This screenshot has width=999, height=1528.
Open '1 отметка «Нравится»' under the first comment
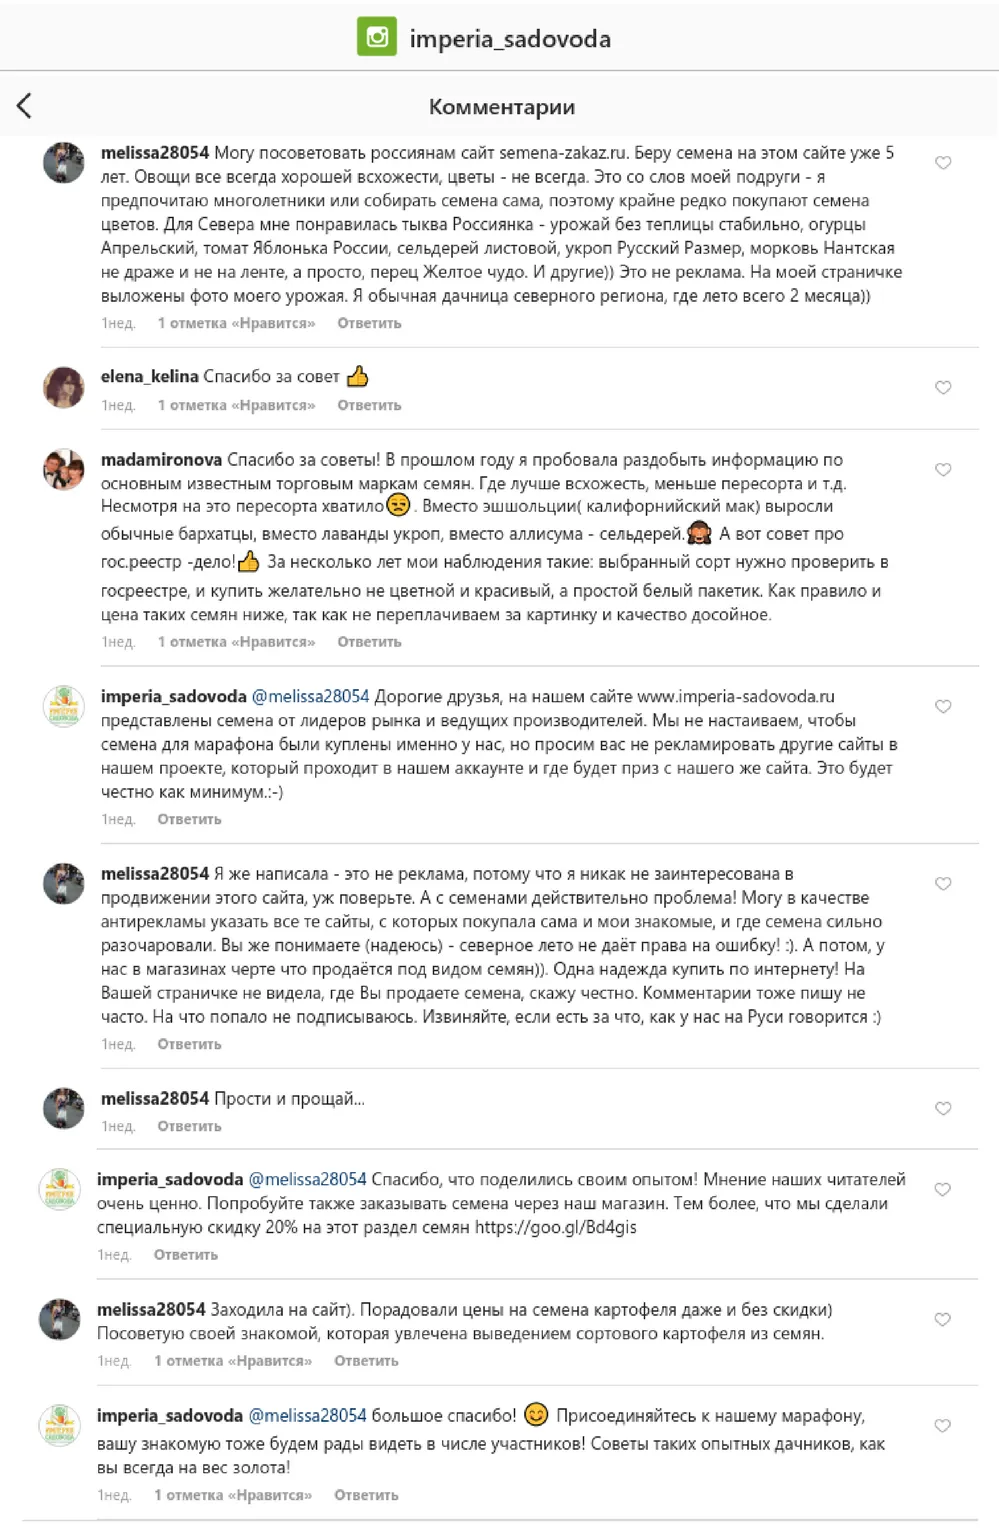(x=237, y=324)
